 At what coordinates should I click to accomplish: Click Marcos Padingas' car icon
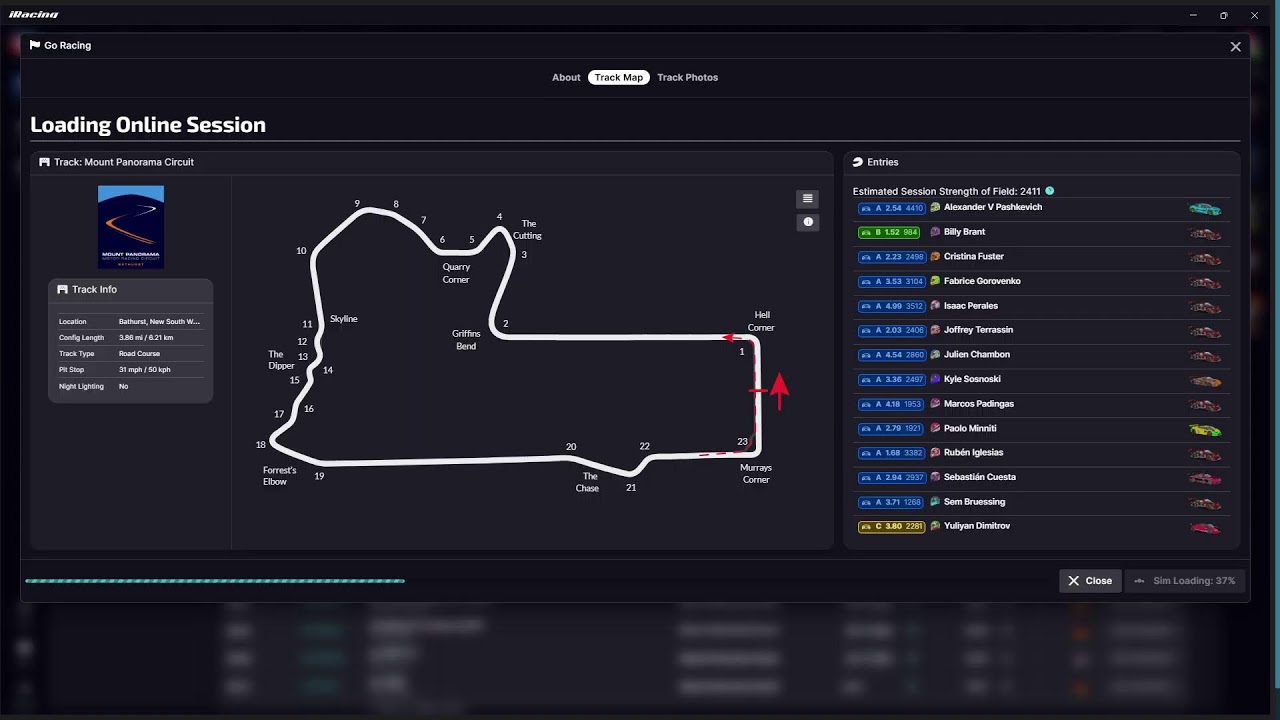pyautogui.click(x=1205, y=405)
